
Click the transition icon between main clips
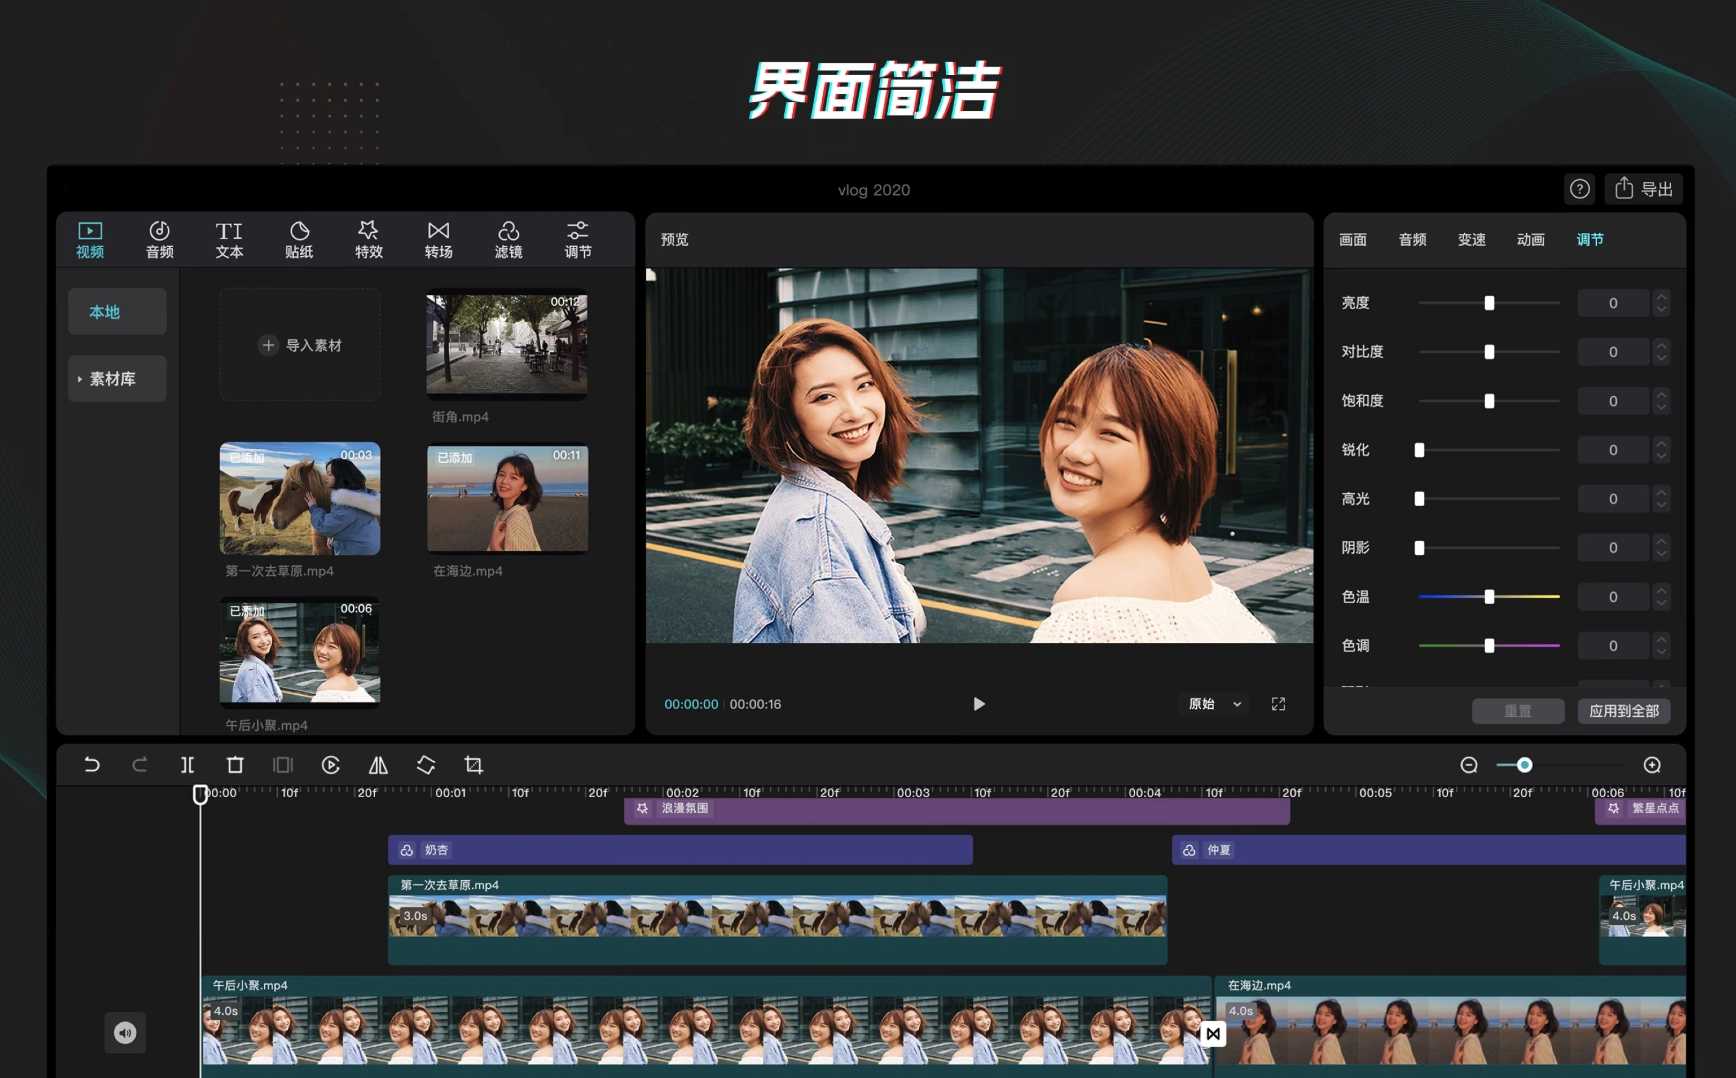click(1213, 1033)
